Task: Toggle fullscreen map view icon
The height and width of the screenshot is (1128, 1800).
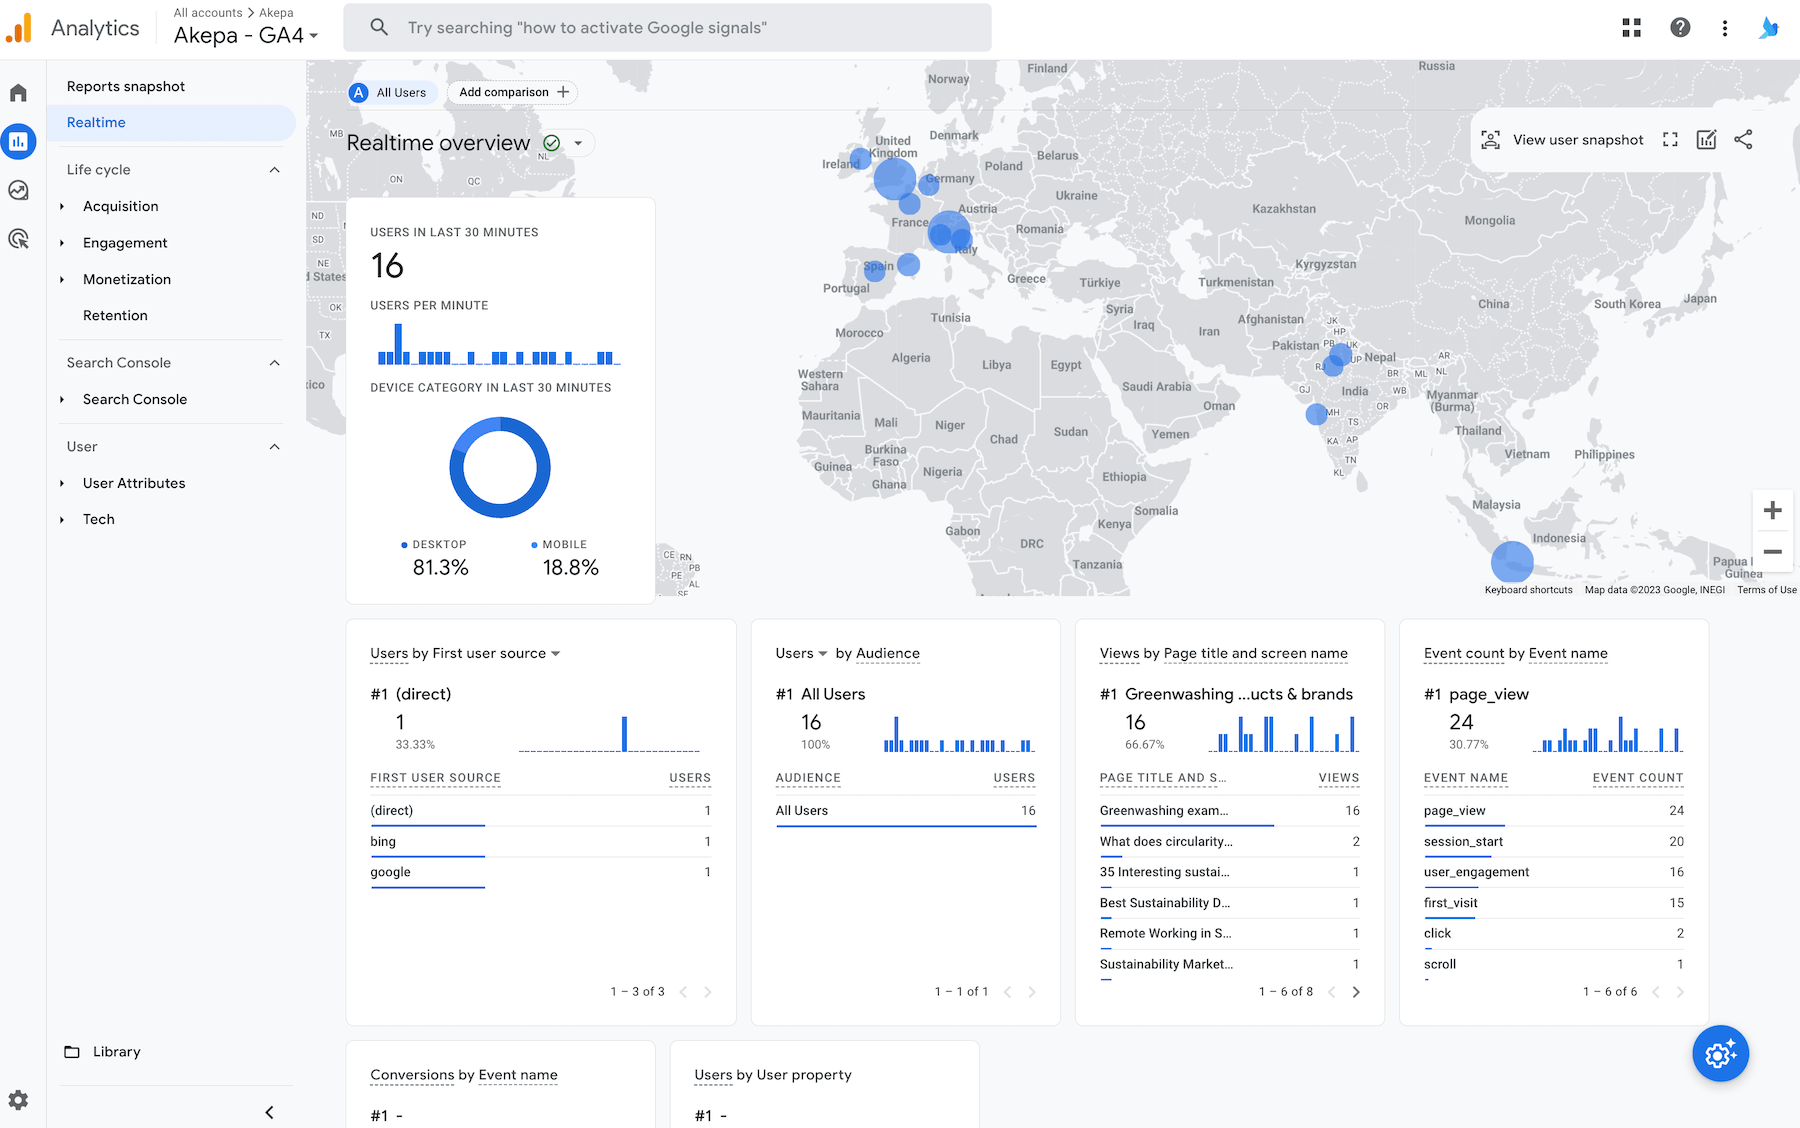Action: [1670, 140]
